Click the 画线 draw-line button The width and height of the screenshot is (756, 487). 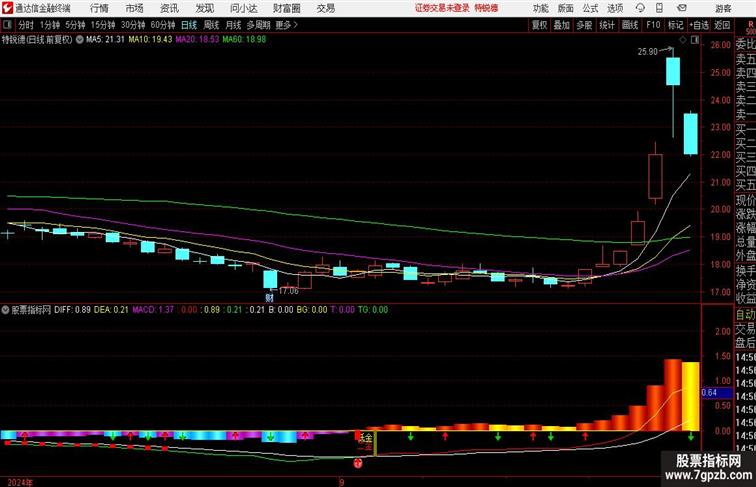(630, 25)
